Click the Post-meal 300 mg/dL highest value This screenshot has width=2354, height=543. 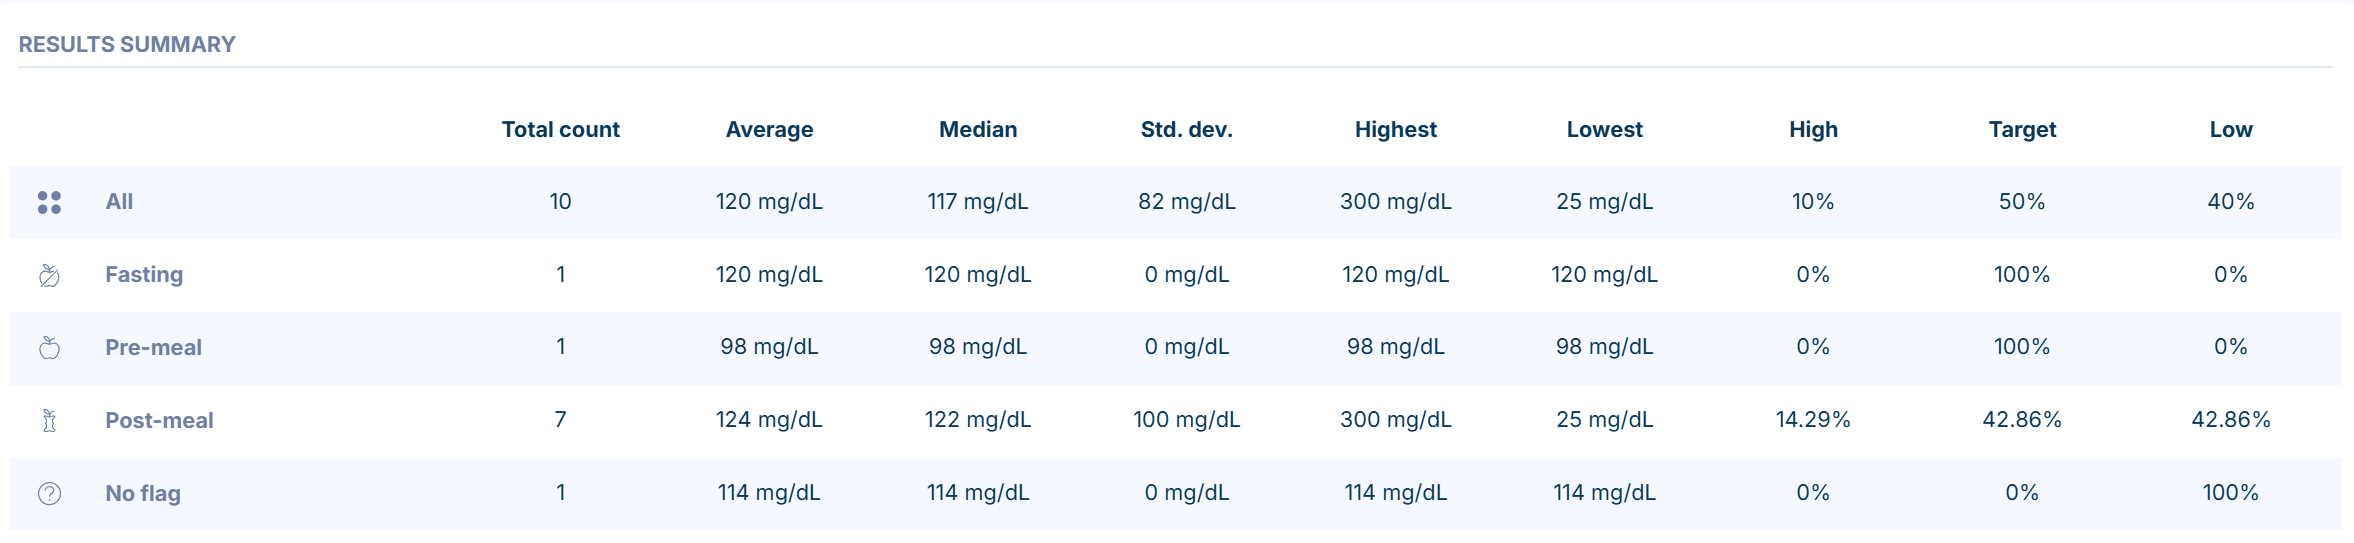1395,420
